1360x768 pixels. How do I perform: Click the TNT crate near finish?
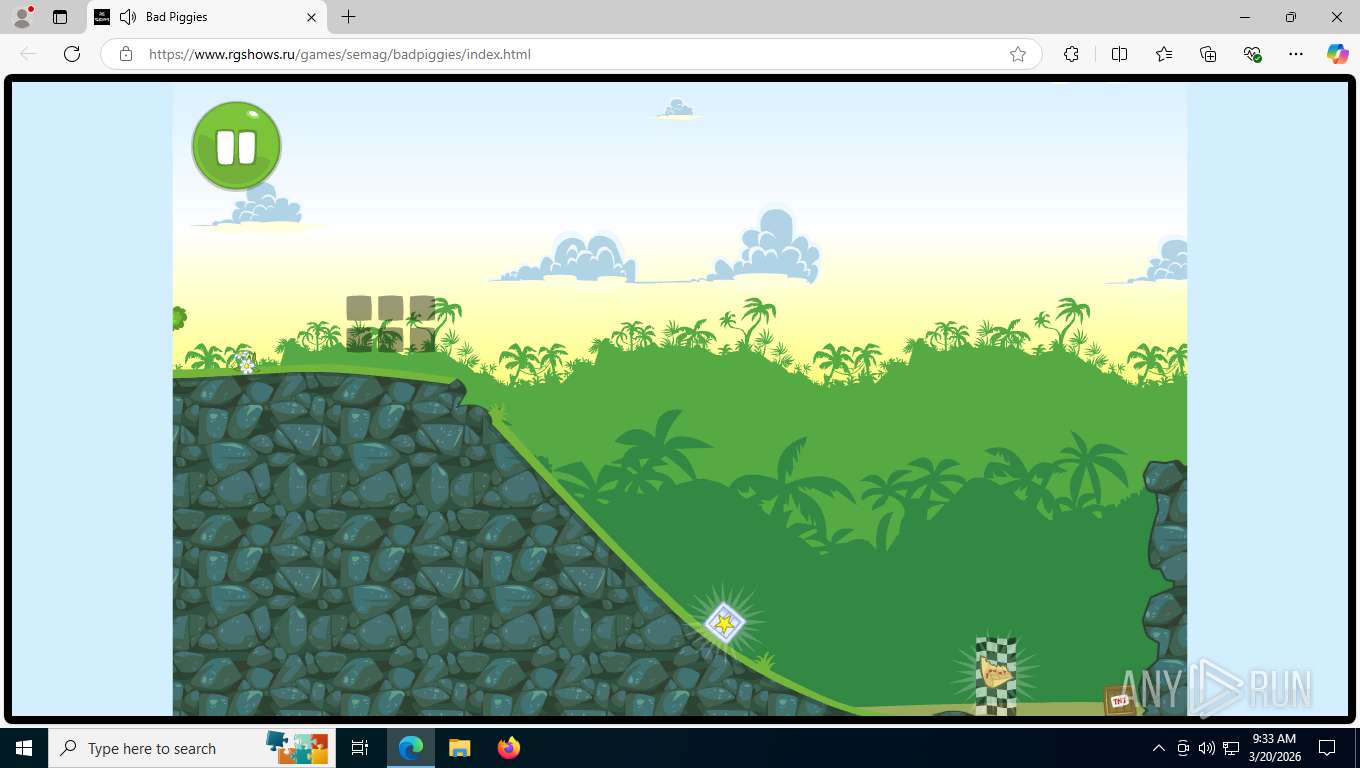coord(1119,700)
